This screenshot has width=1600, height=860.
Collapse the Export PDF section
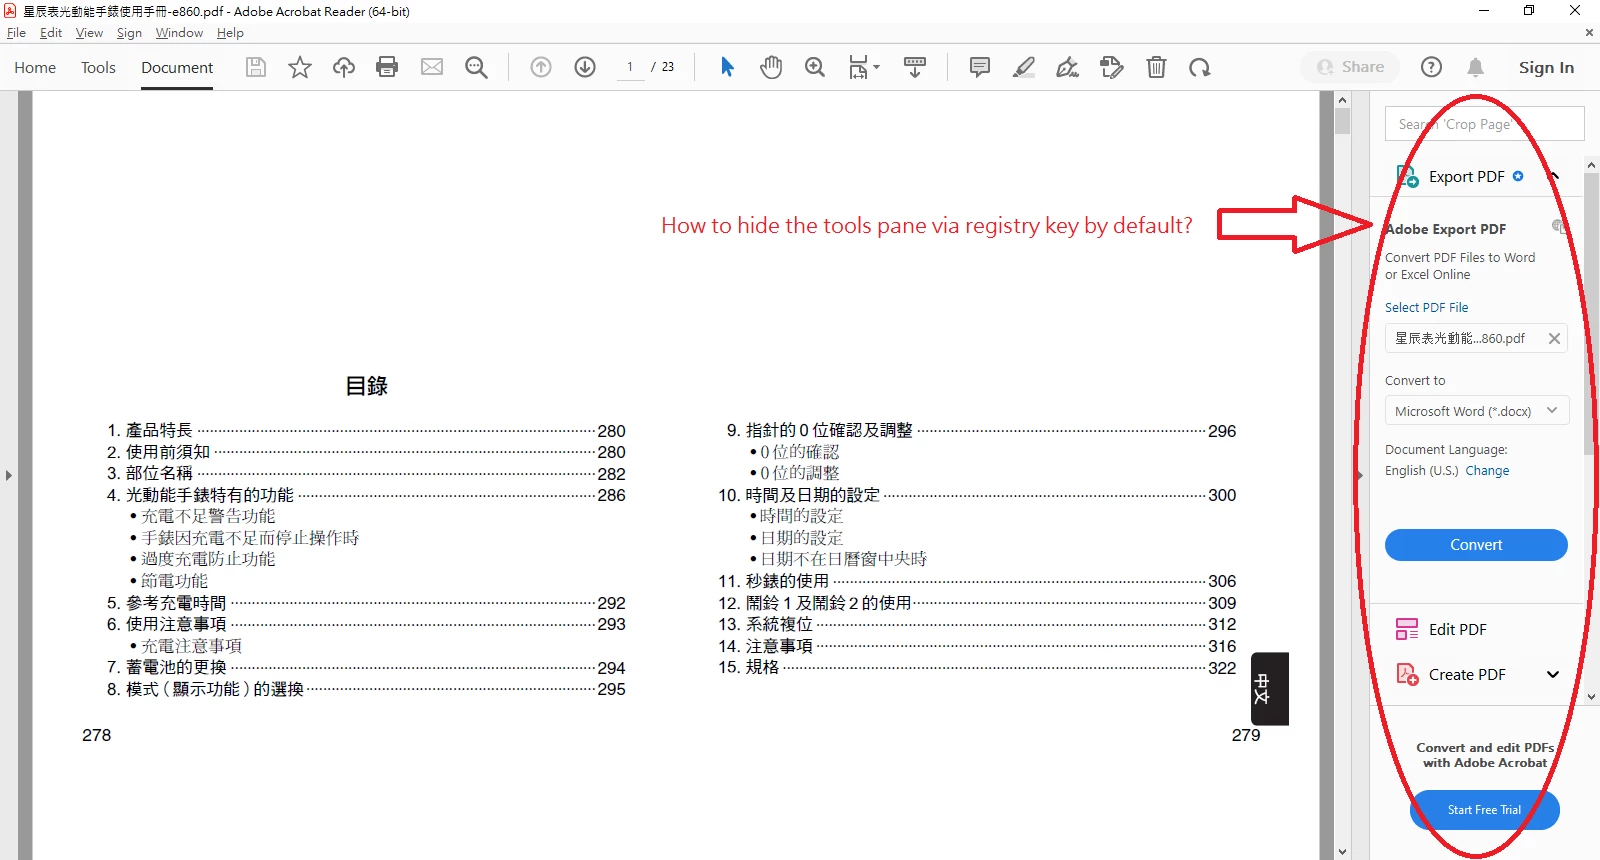(1555, 175)
